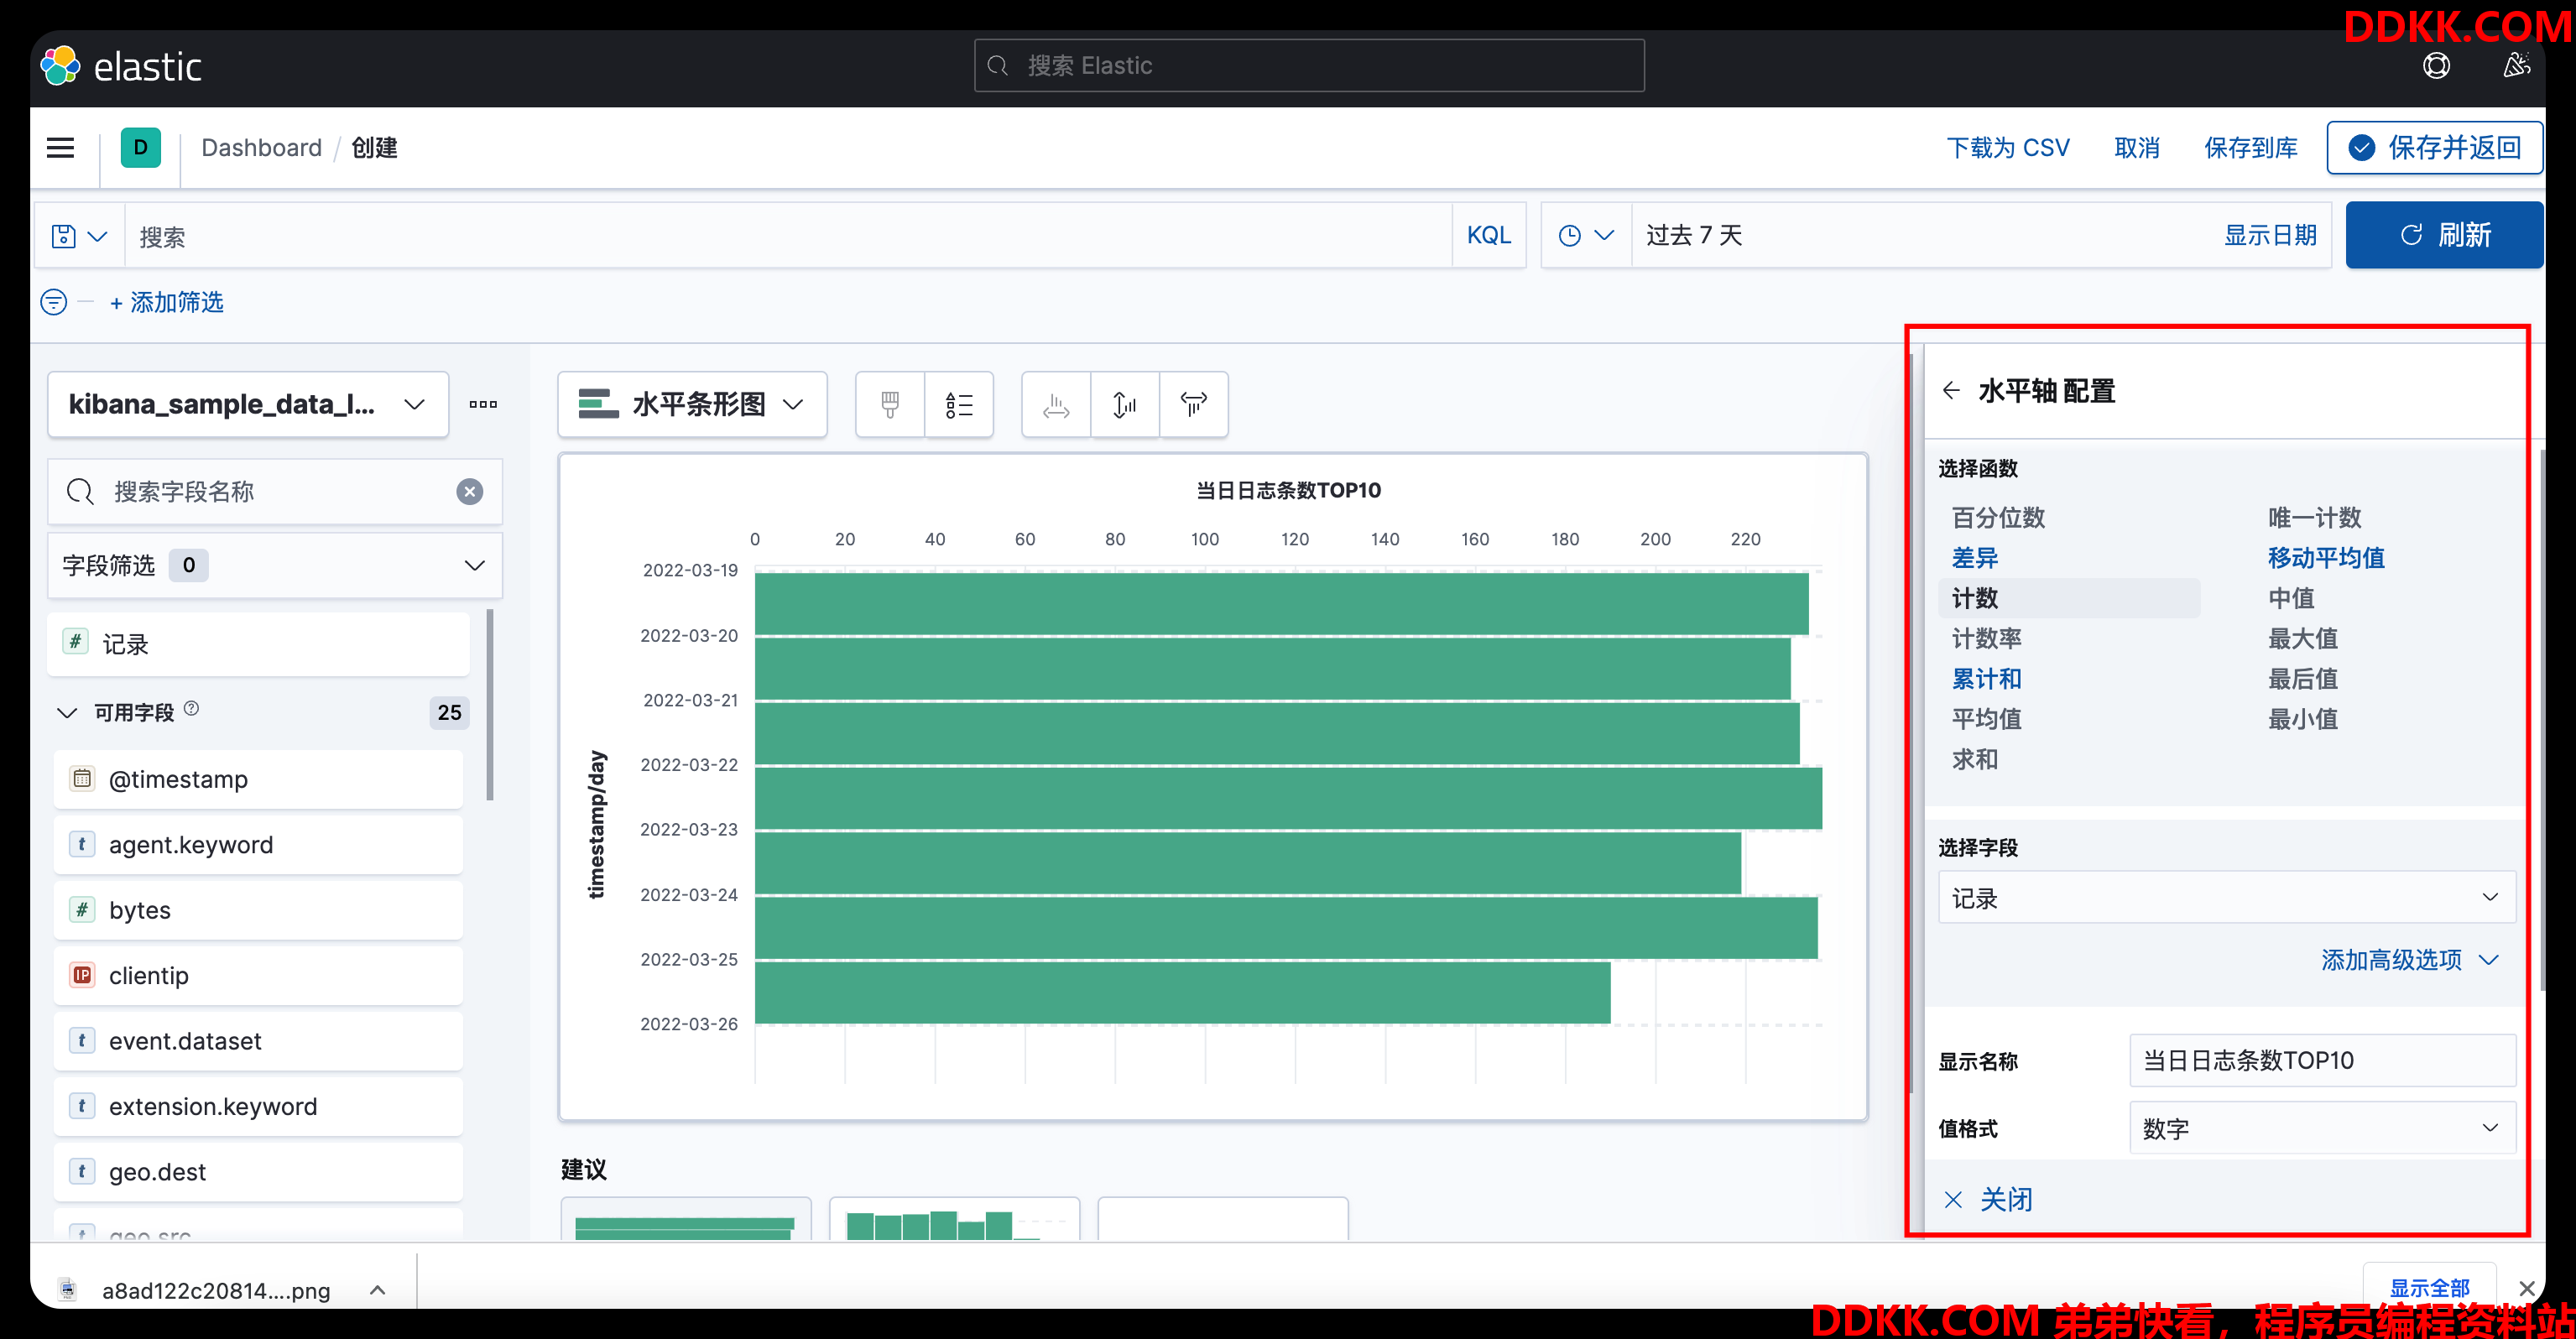Open bottom axis settings icon
Viewport: 2576px width, 1339px height.
[1056, 404]
